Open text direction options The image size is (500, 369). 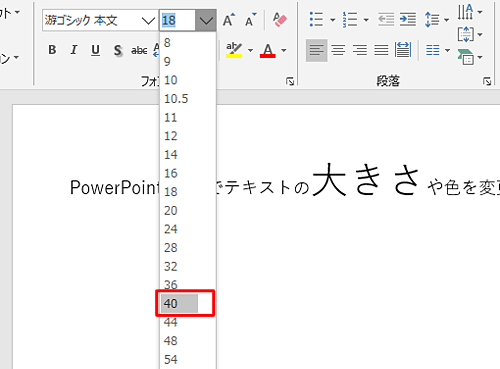(x=470, y=12)
